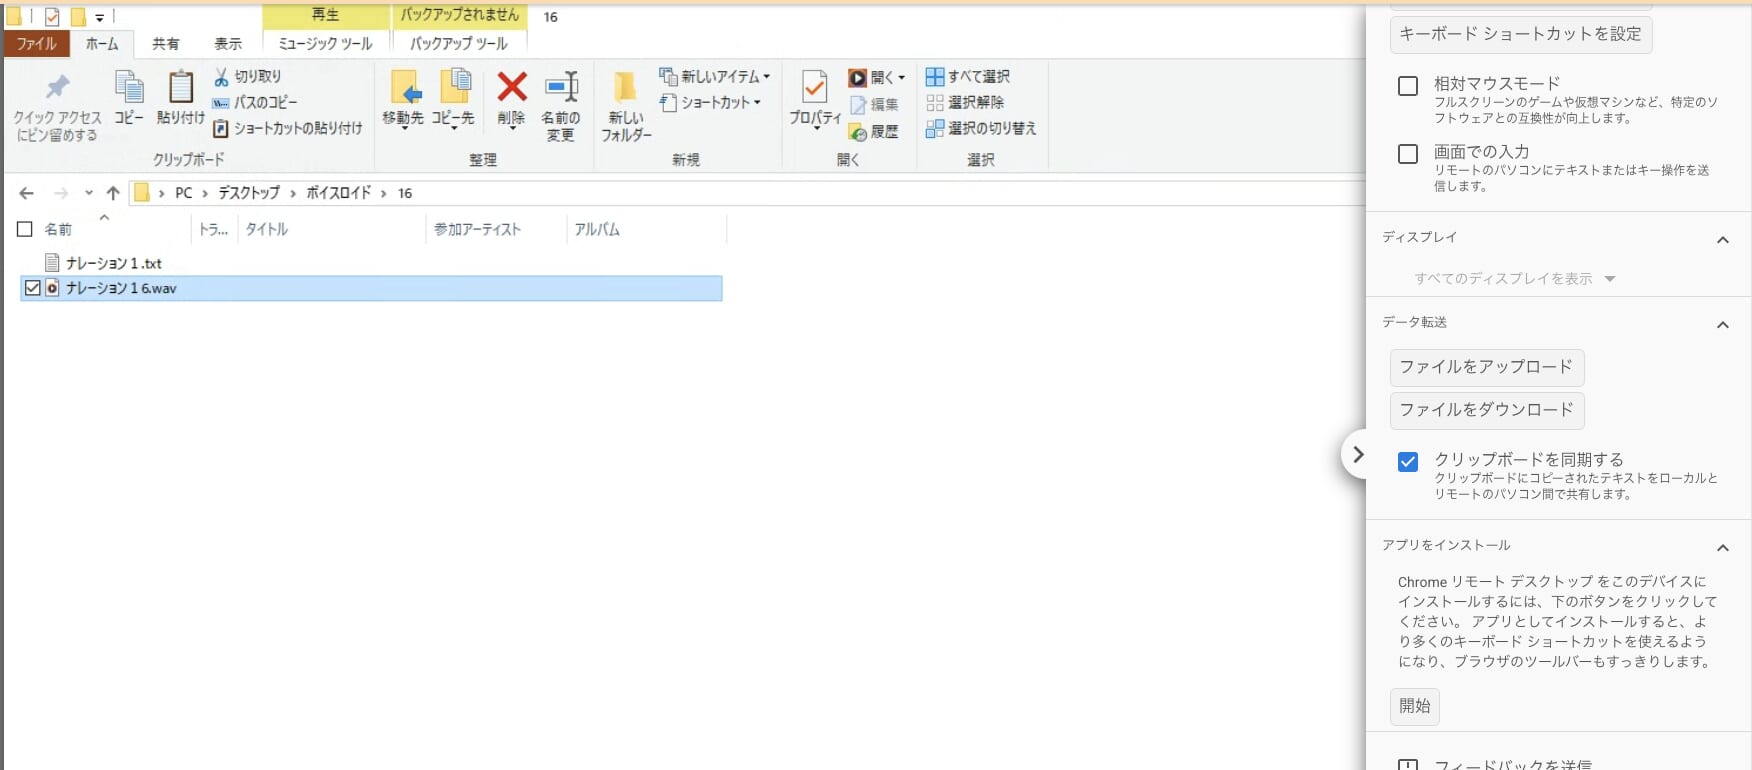The width and height of the screenshot is (1752, 770).
Task: Click Copy path (パスのコピー) command
Action: pos(255,102)
